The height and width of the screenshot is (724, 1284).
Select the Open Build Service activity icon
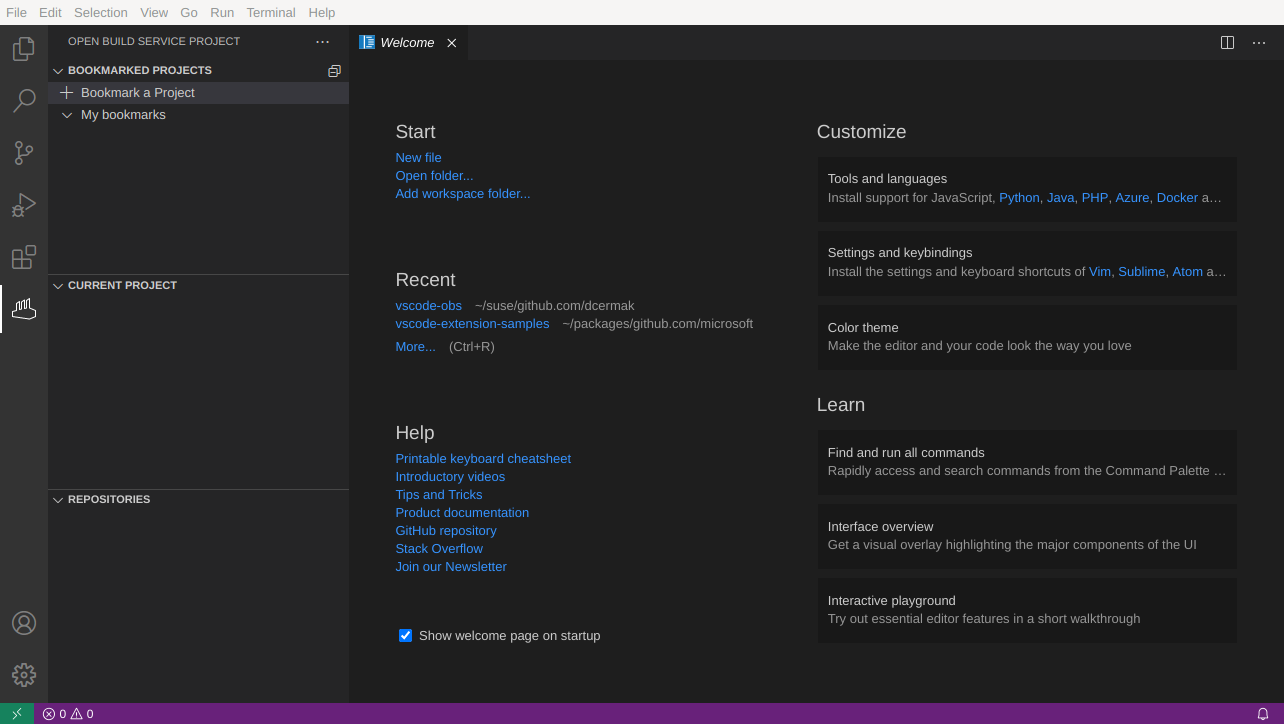[24, 309]
